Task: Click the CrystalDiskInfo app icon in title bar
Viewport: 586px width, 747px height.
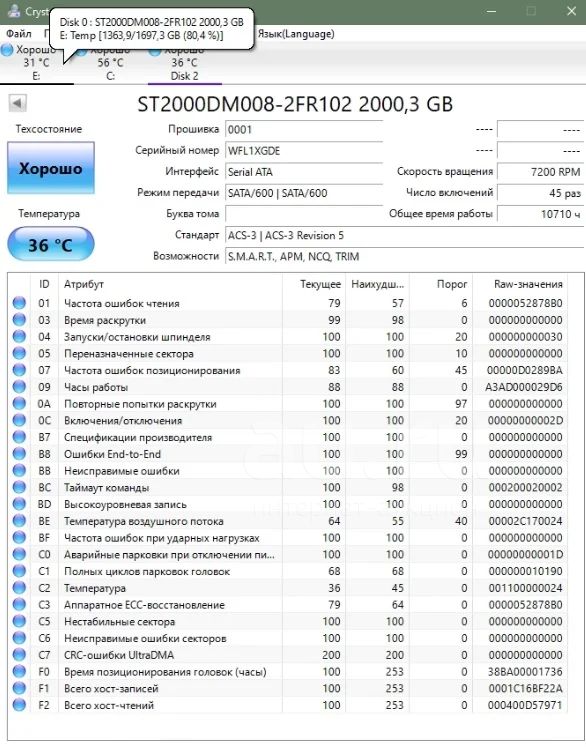Action: pos(13,11)
